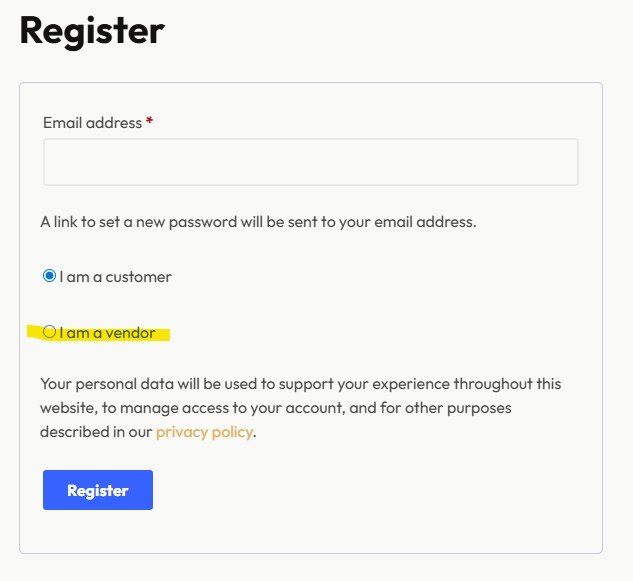Viewport: 633px width, 581px height.
Task: Click the red required asterisk by Email address
Action: 150,123
